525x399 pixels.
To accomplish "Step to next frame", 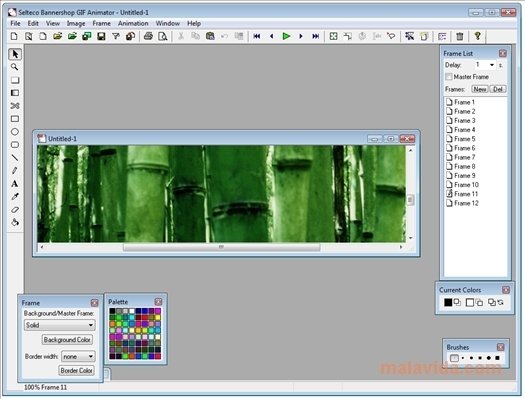I will [301, 36].
